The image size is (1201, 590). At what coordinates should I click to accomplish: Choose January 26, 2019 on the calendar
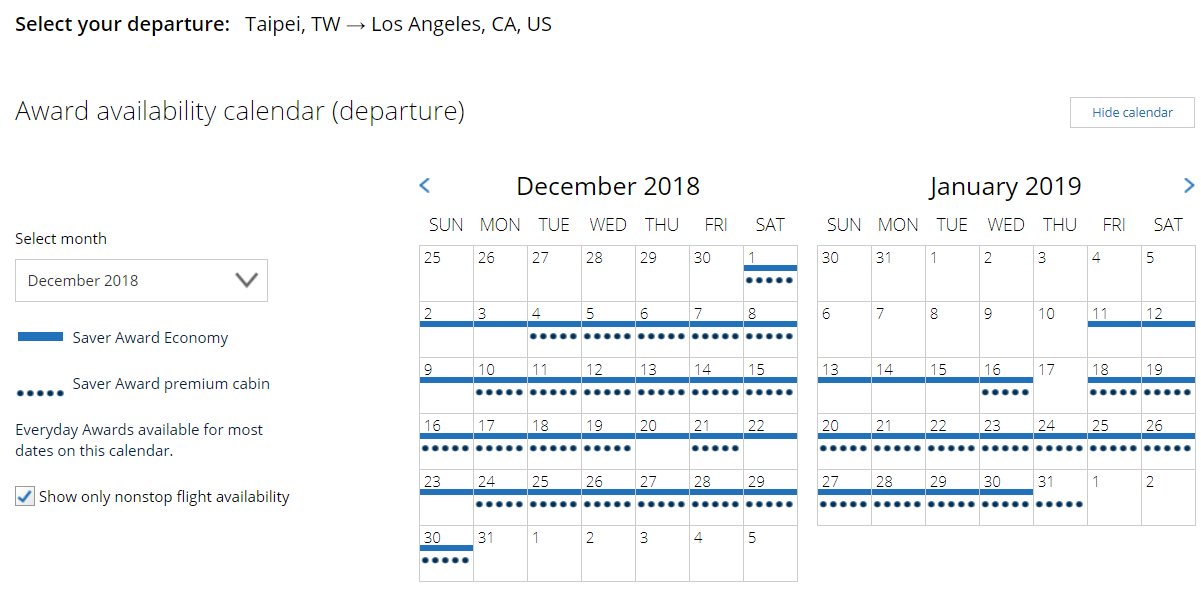[1168, 441]
